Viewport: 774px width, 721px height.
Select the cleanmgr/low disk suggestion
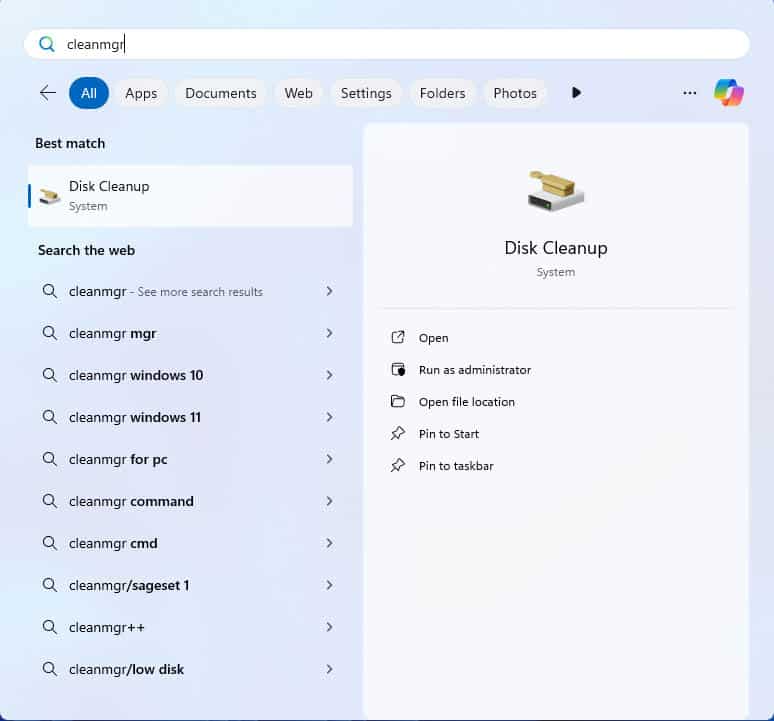[191, 669]
